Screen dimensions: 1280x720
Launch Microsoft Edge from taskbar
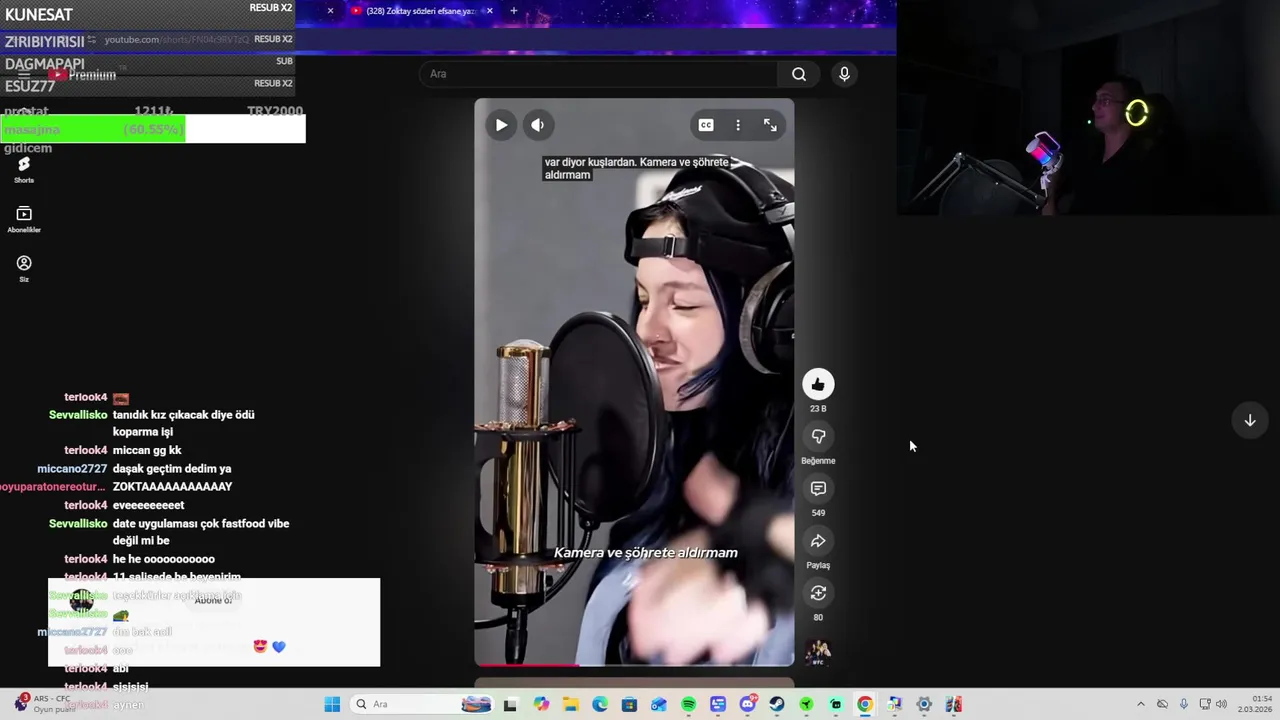tap(600, 704)
